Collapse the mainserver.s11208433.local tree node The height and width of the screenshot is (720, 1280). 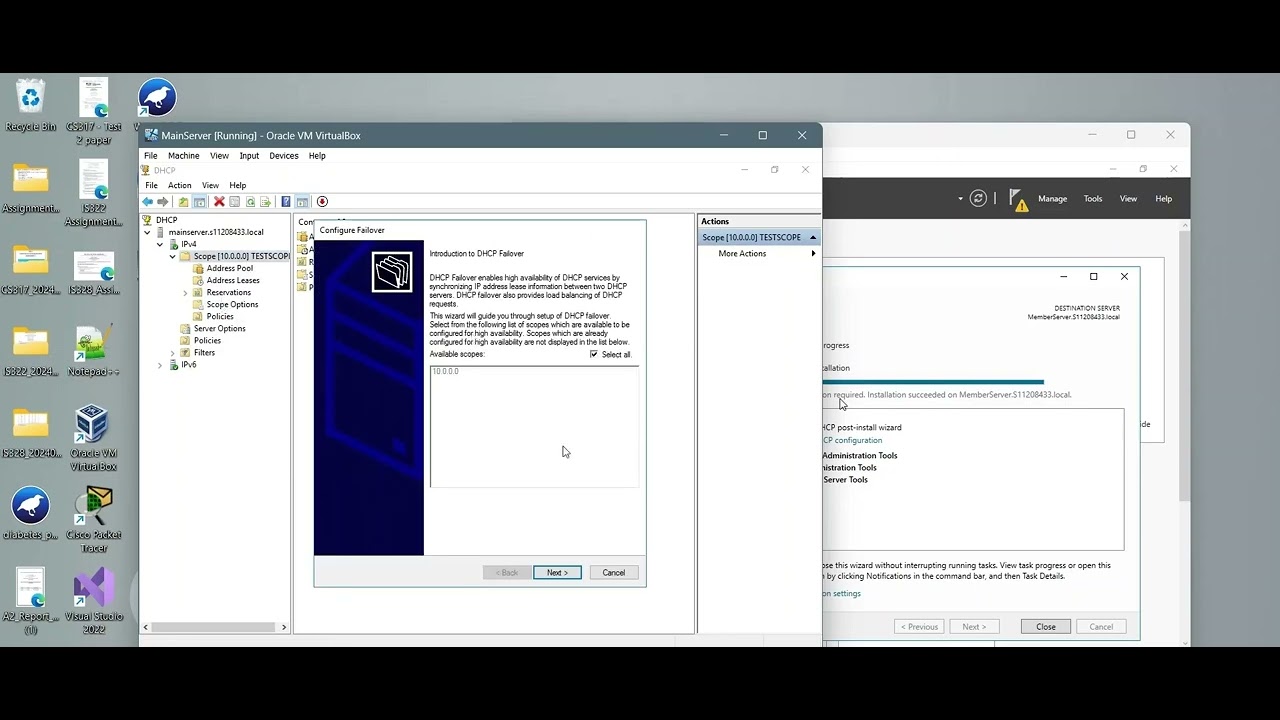[x=147, y=232]
